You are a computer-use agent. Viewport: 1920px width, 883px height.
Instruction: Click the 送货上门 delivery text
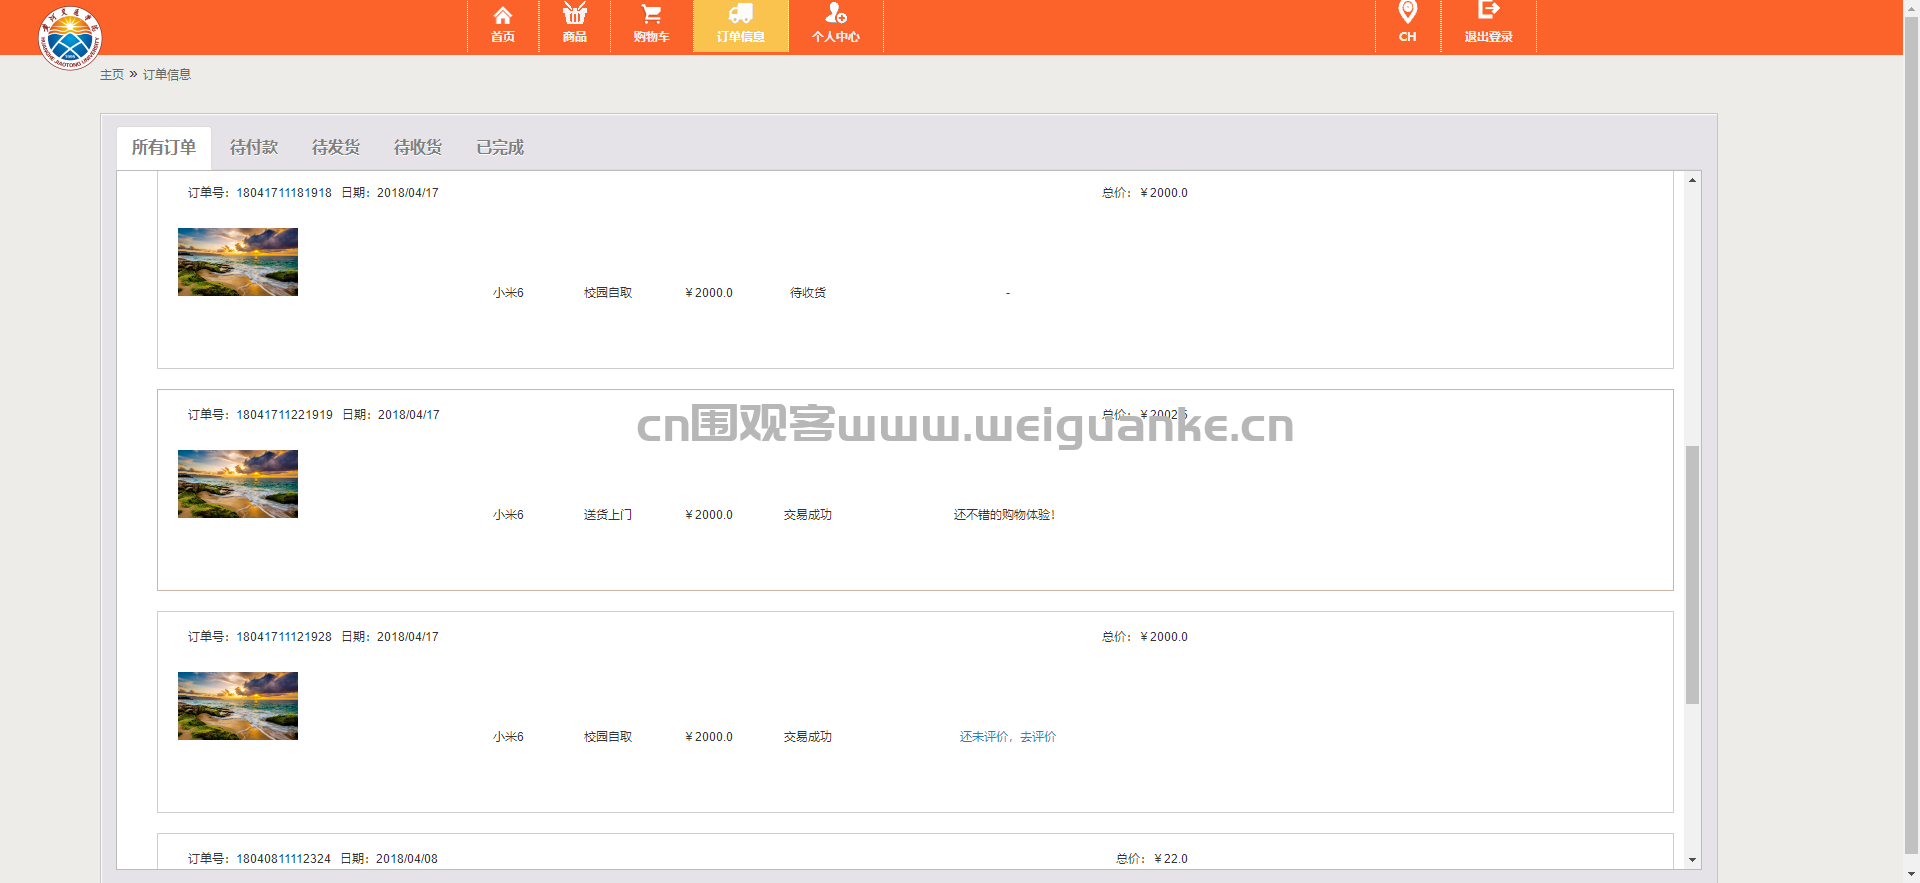click(x=608, y=515)
